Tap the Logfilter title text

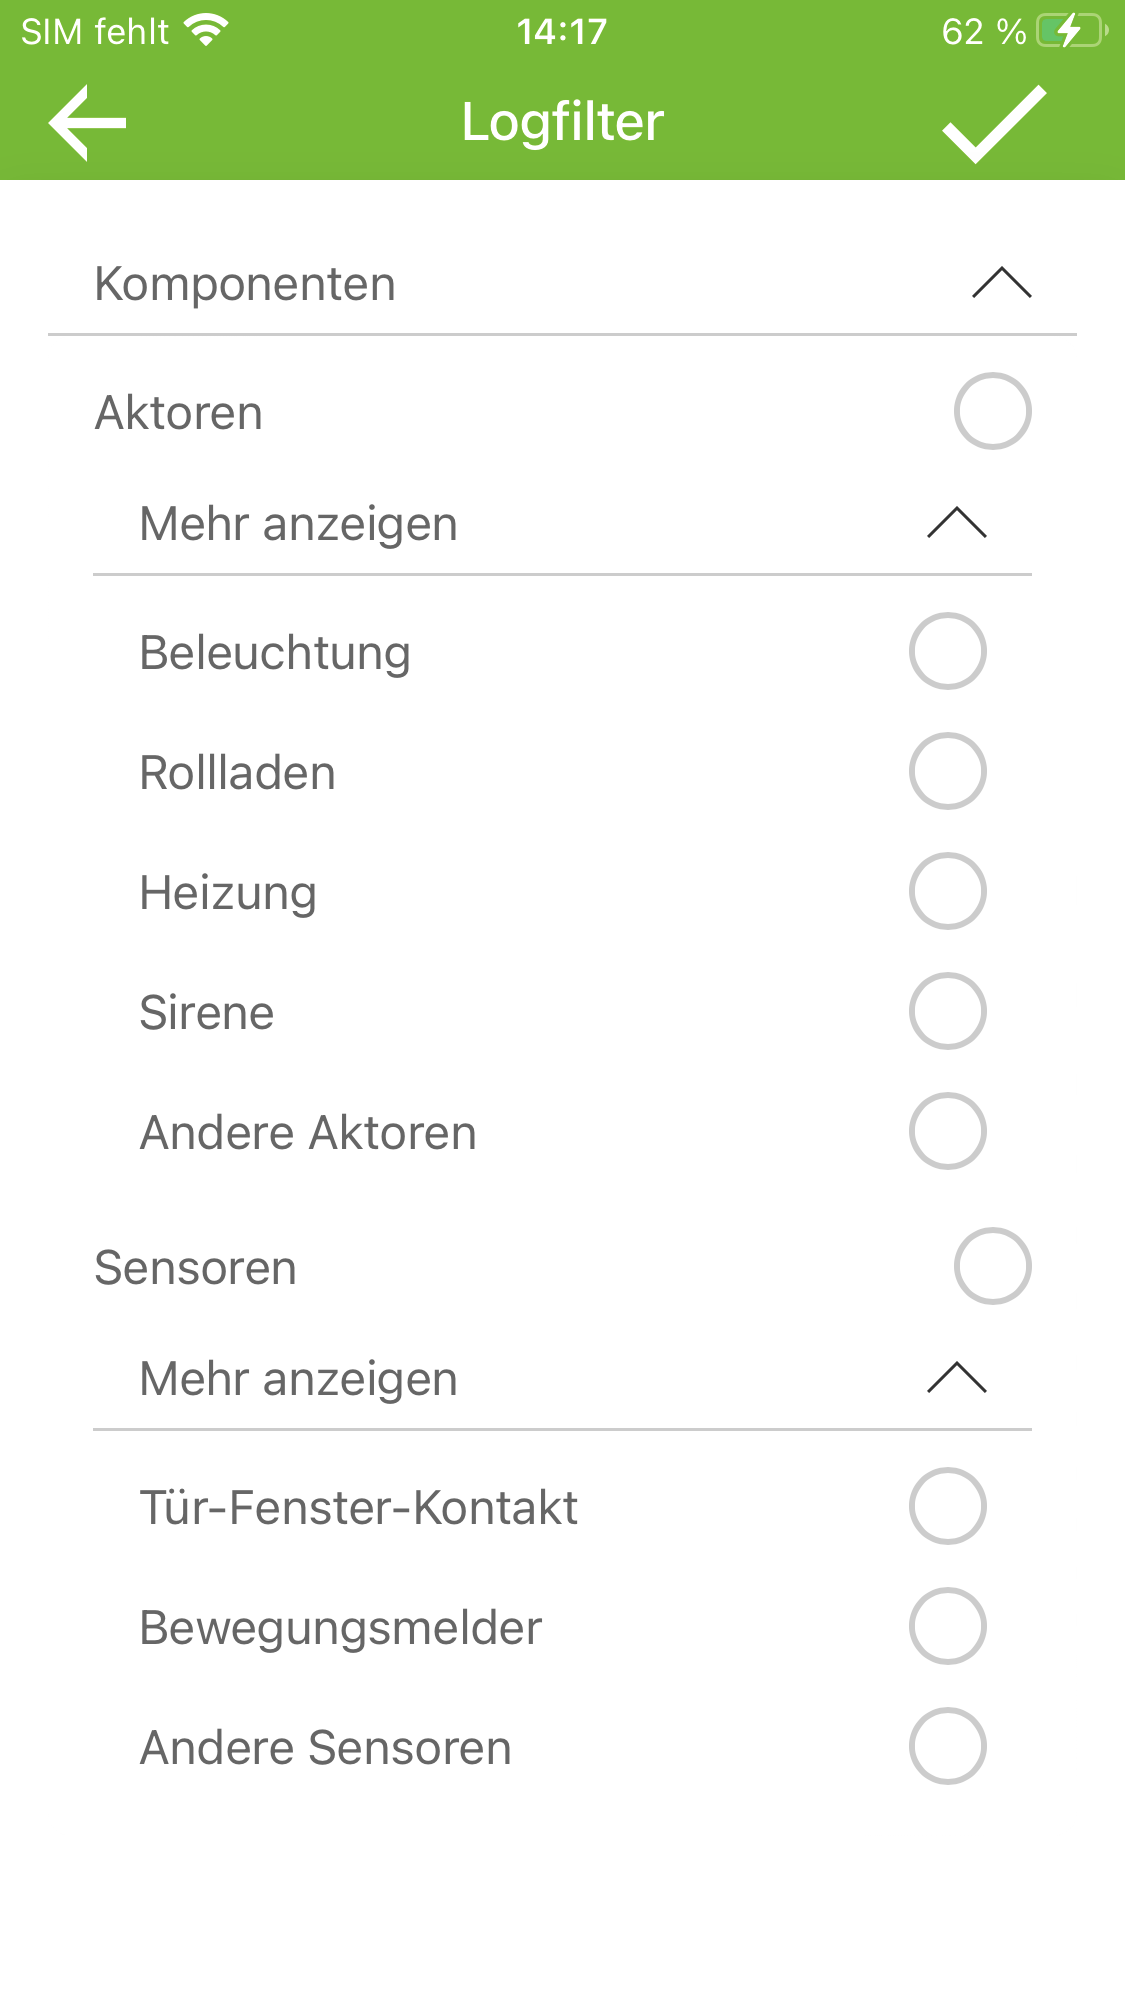coord(562,122)
